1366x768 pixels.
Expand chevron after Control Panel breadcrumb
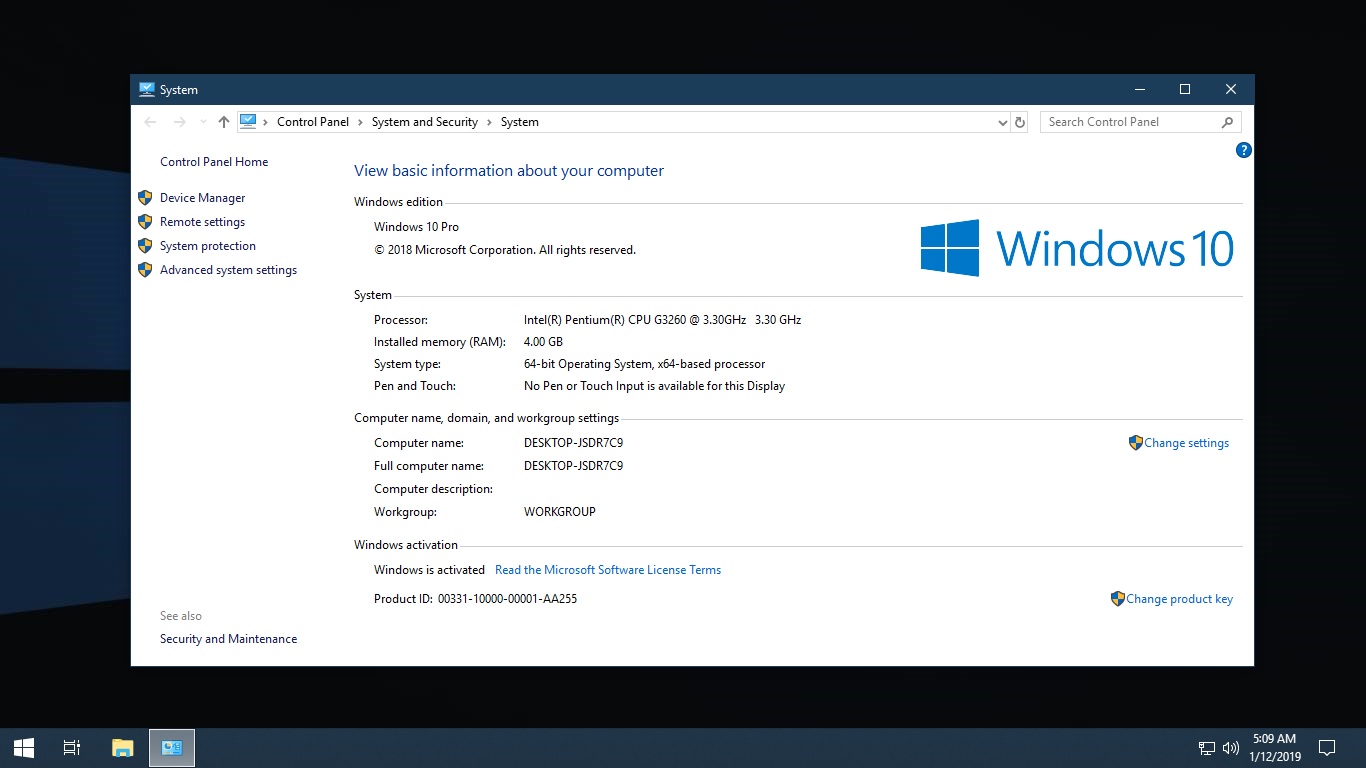pos(360,122)
